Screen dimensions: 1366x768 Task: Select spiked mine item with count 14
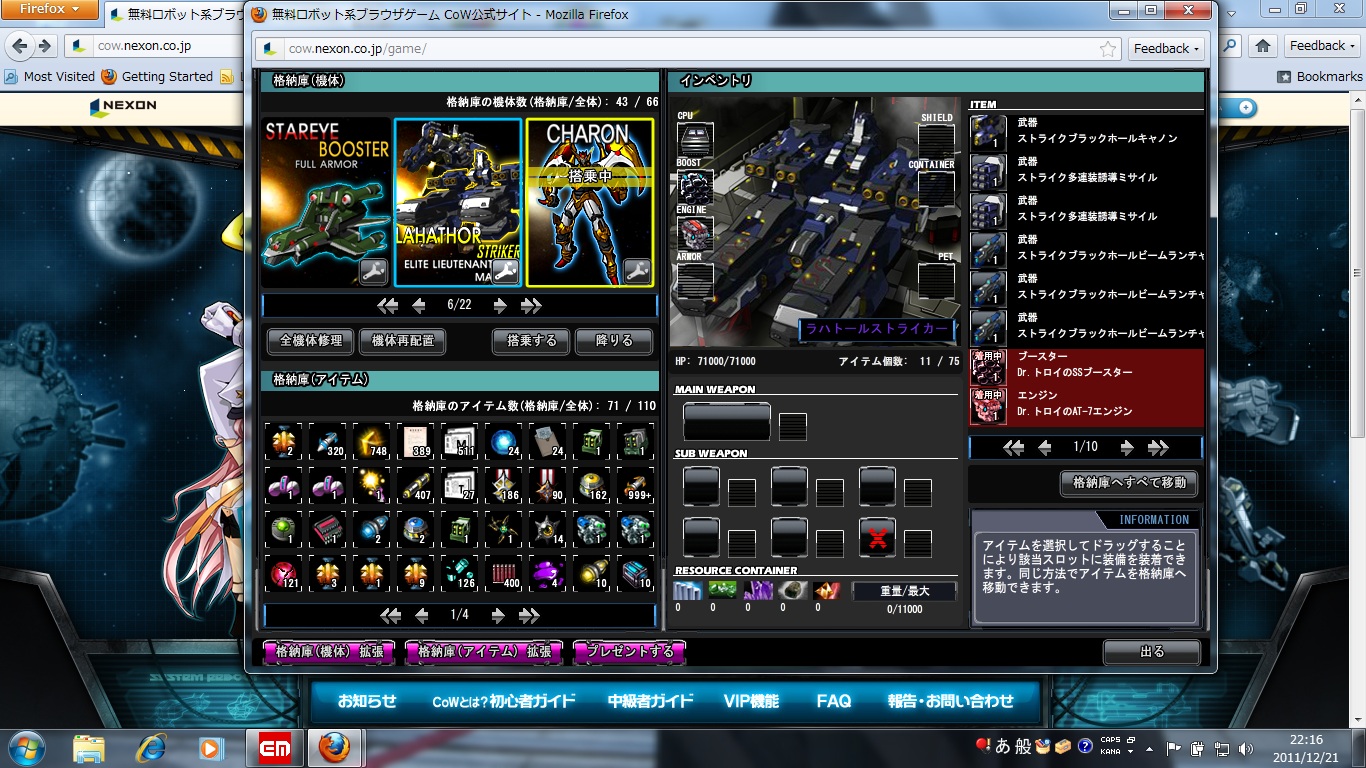(548, 529)
